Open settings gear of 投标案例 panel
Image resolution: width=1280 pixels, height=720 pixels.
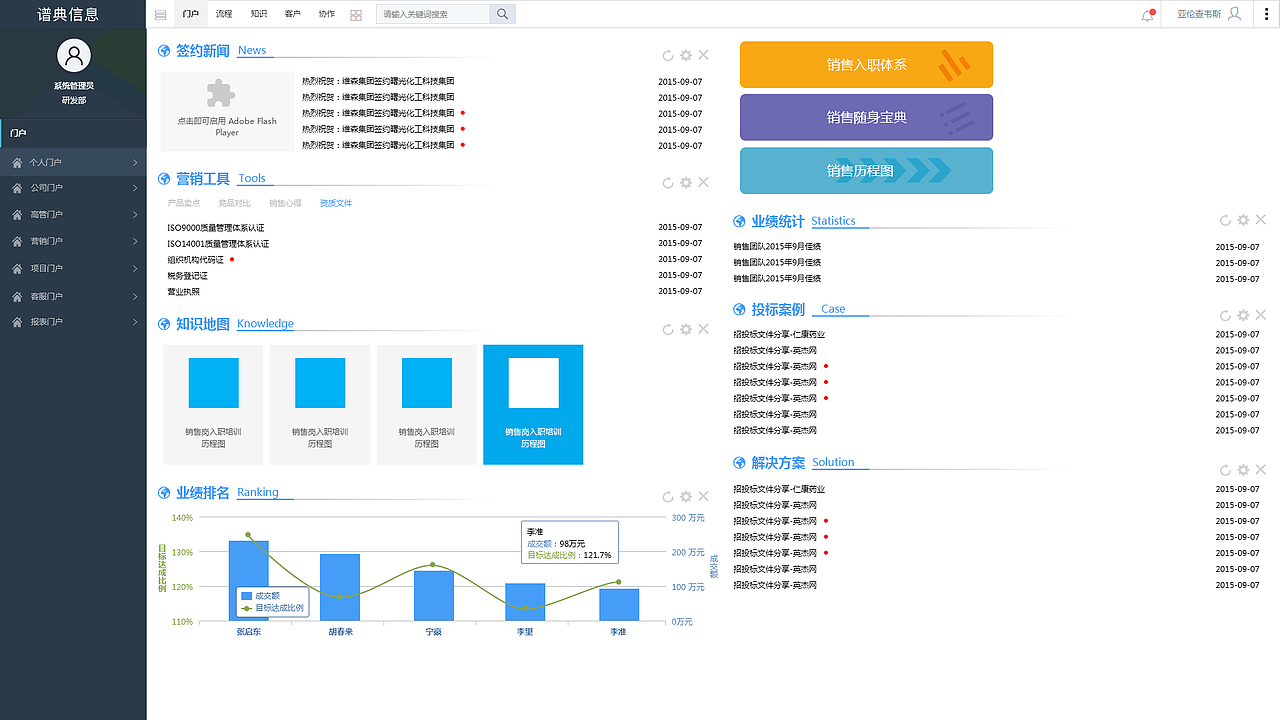[1243, 315]
